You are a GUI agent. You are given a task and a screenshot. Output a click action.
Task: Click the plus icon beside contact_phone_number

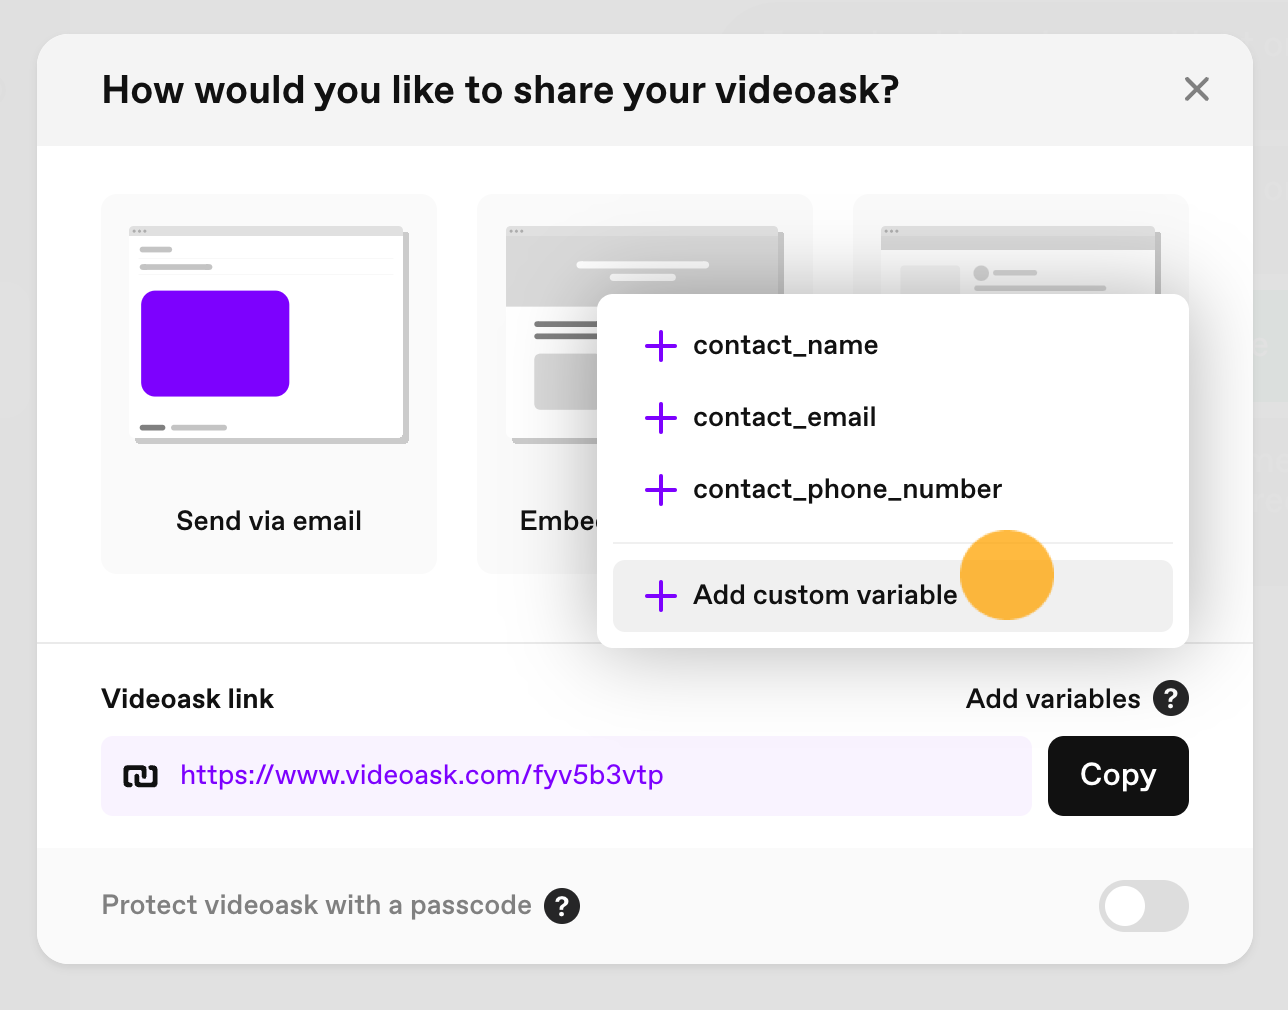pyautogui.click(x=661, y=490)
